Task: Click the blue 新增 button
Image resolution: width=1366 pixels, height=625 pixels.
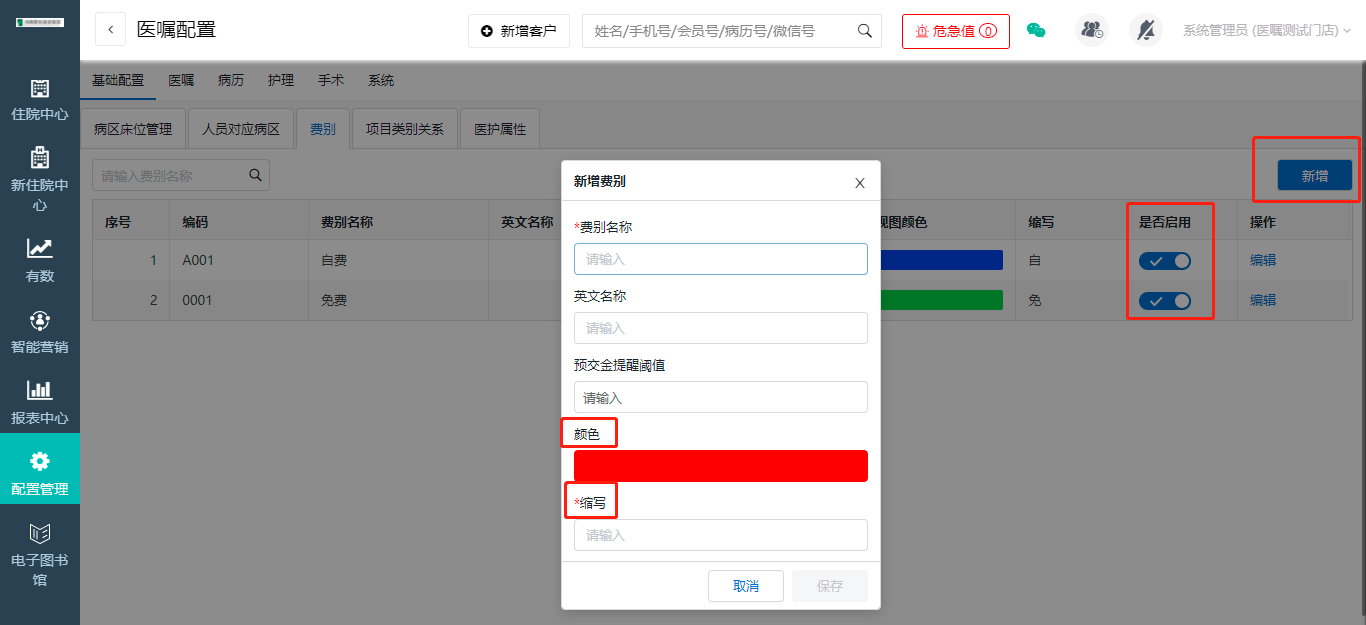Action: [x=1315, y=176]
